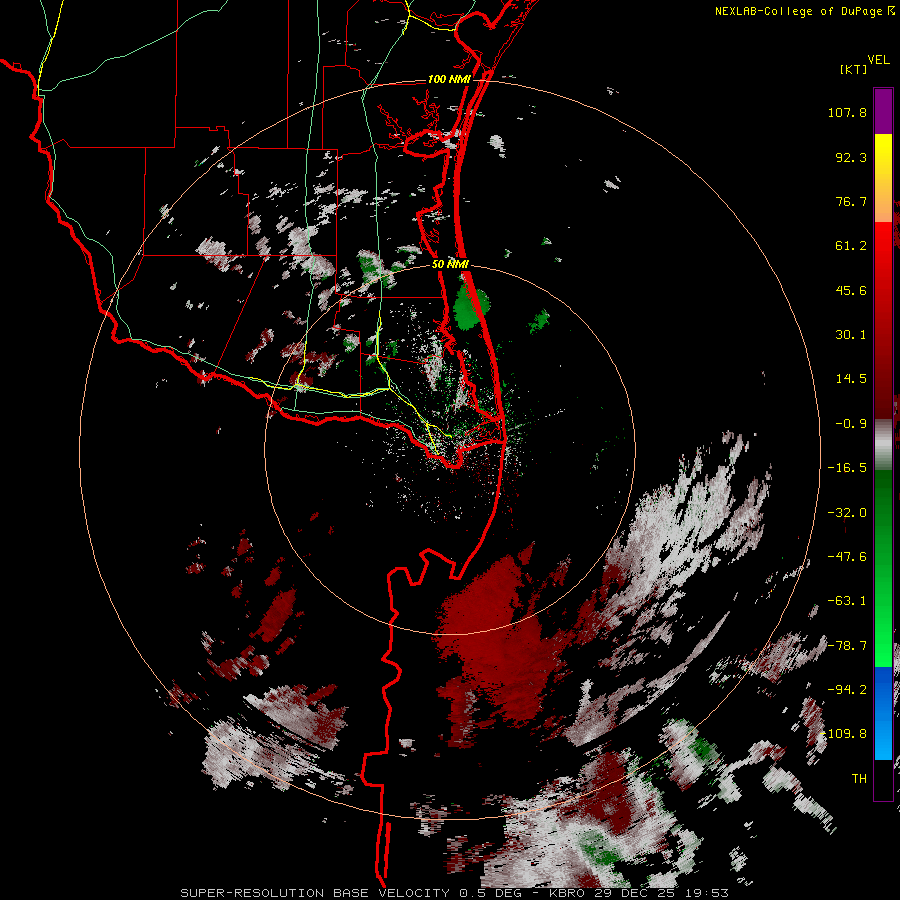Click the Super-Resolution Base Velocity caption text
The image size is (900, 900).
(454, 893)
